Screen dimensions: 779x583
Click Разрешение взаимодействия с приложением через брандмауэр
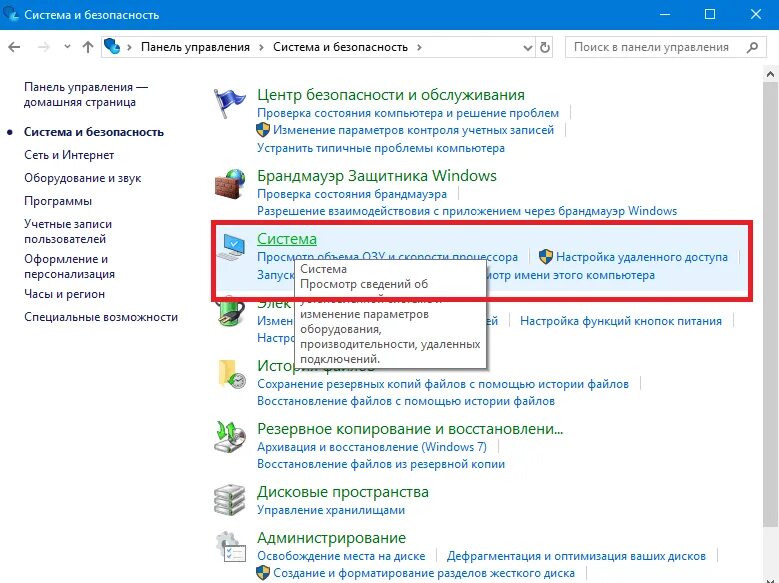[467, 211]
